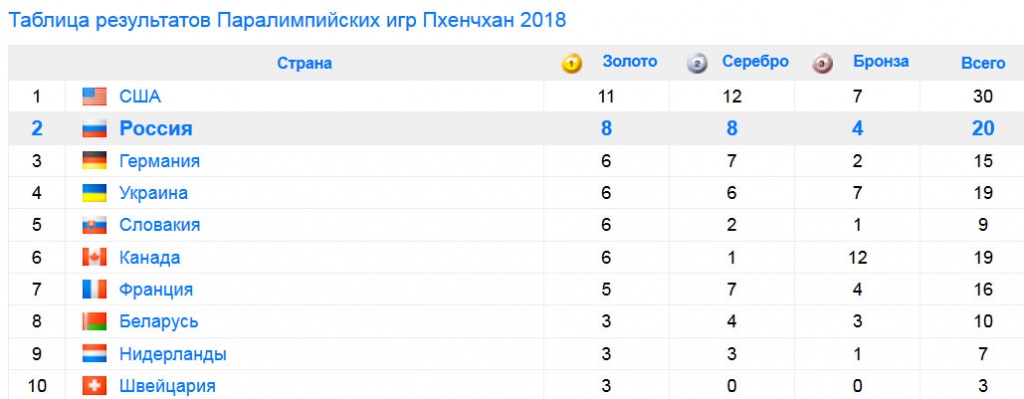
Task: Sort by the Серебро column header
Action: (x=755, y=62)
